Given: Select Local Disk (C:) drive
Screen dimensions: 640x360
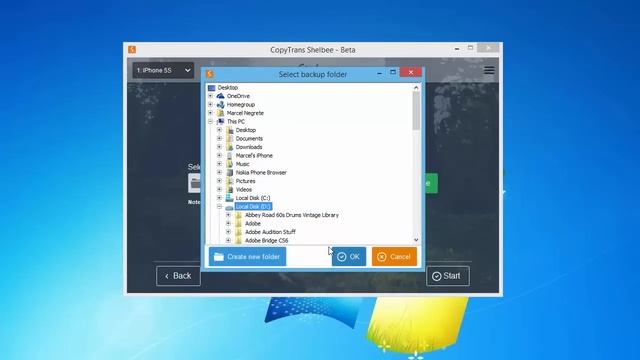Looking at the screenshot, I should [x=253, y=198].
